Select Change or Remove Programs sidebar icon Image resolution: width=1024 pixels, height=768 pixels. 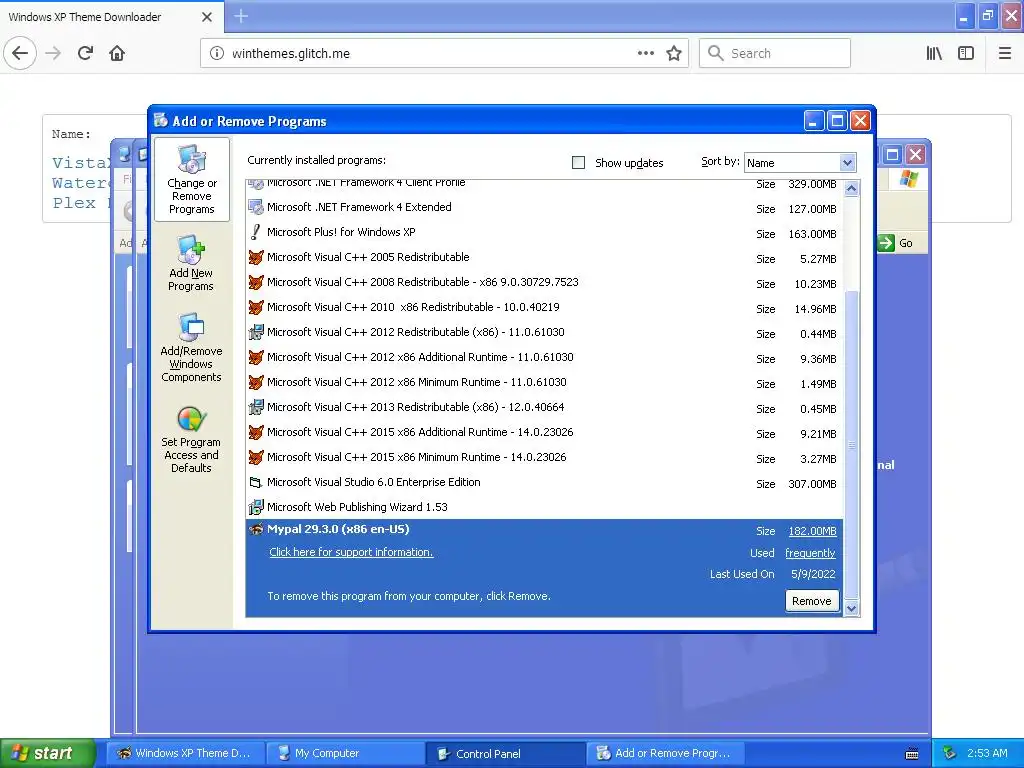point(191,179)
